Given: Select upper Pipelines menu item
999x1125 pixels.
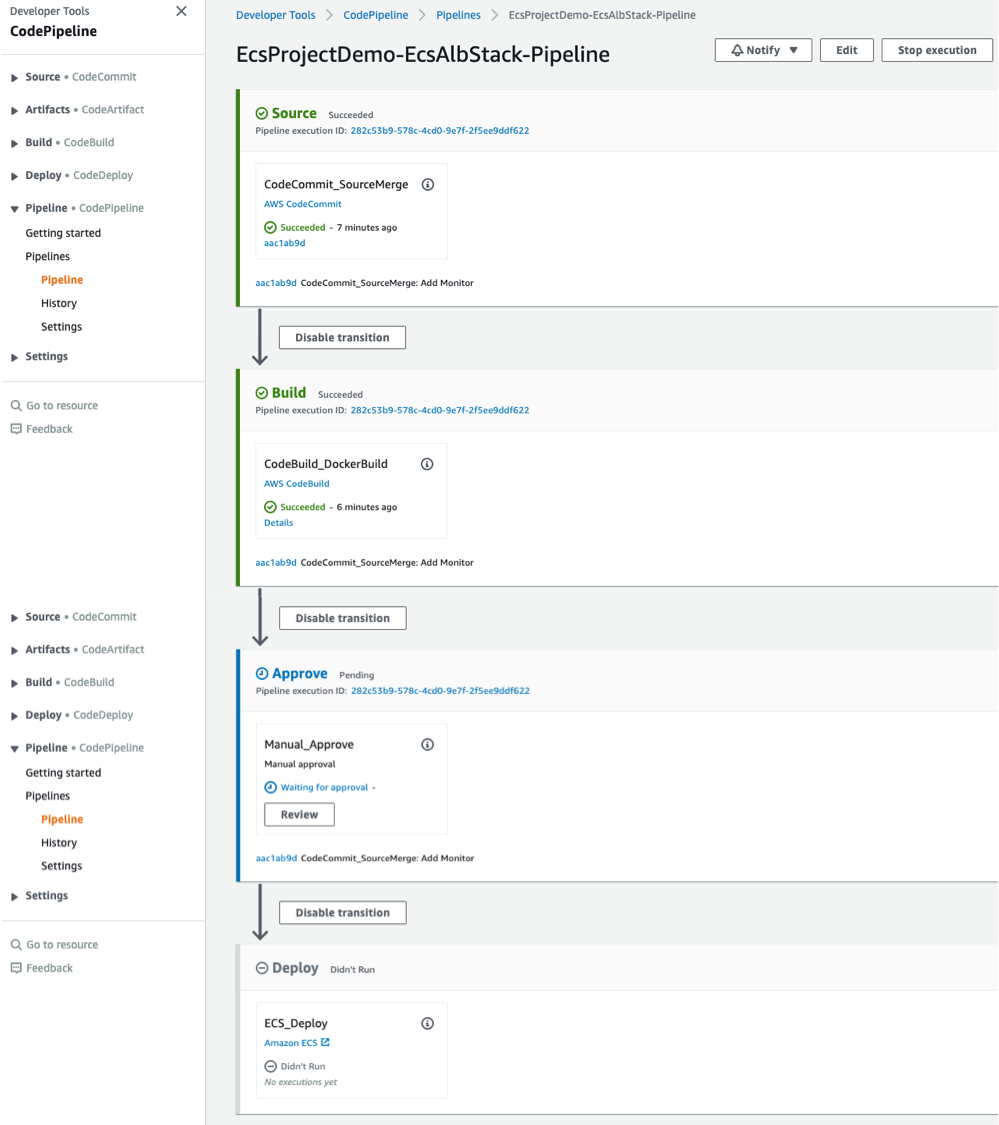Looking at the screenshot, I should [x=47, y=256].
